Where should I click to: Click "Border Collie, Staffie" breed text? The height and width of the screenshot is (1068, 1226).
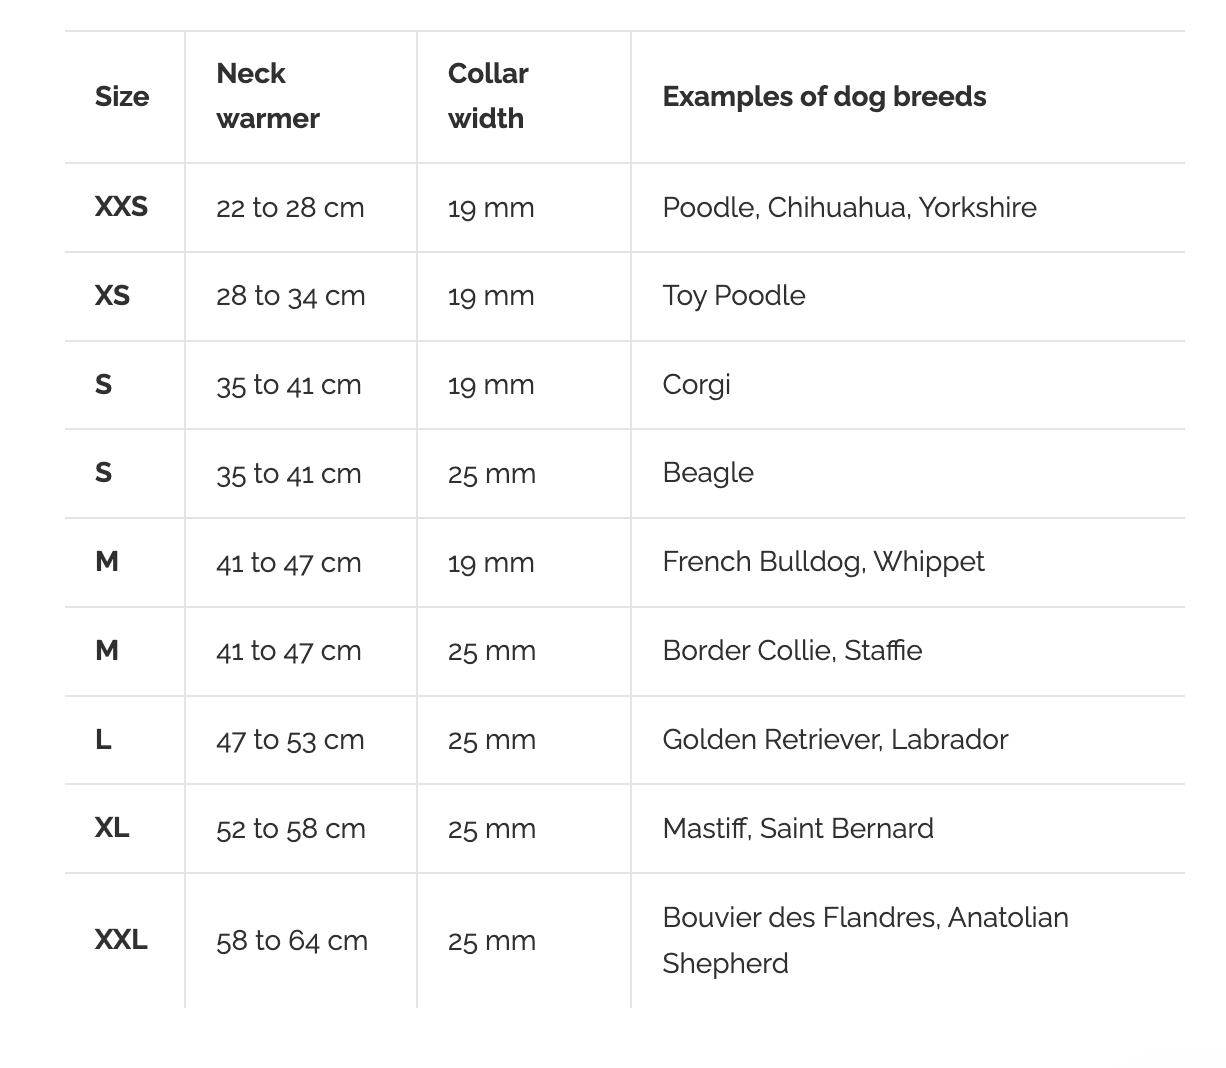pos(792,651)
